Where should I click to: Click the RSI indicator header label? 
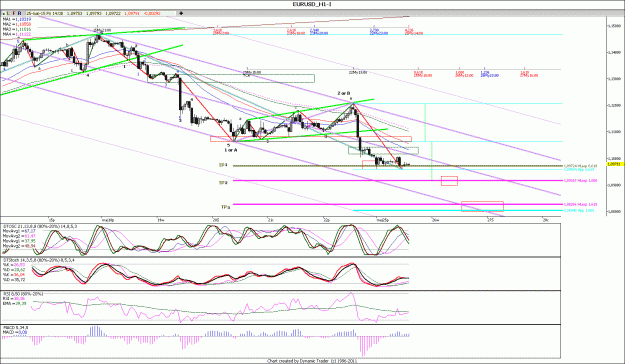pyautogui.click(x=23, y=294)
